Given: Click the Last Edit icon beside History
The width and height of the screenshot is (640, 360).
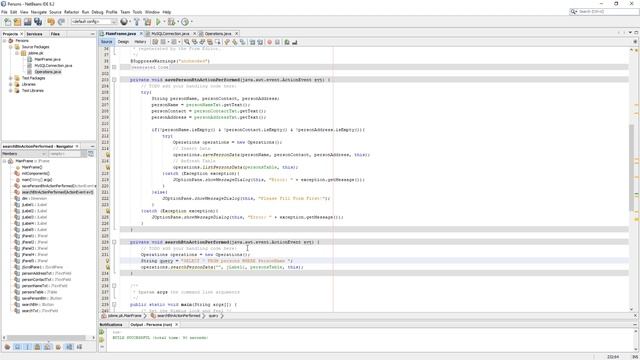Looking at the screenshot, I should (x=155, y=42).
